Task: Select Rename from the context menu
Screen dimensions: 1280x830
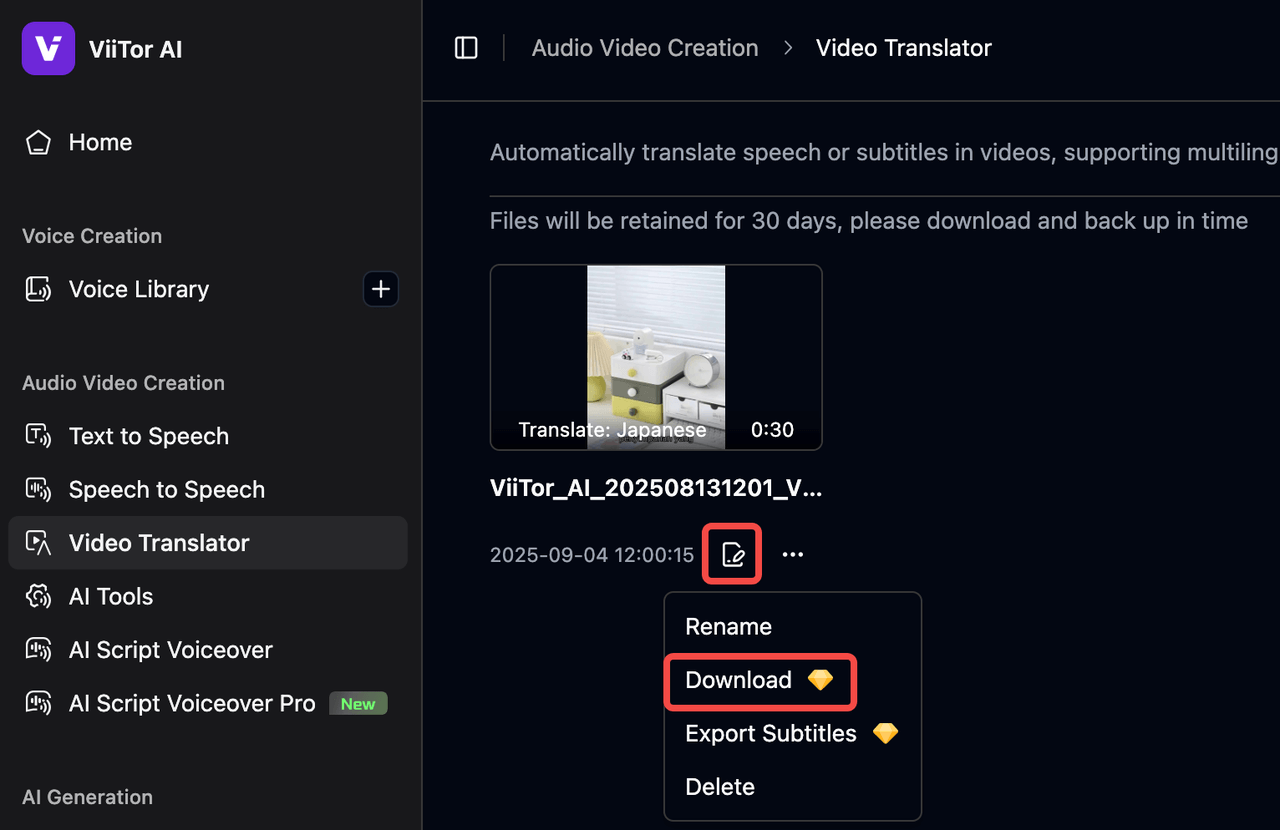Action: point(728,627)
